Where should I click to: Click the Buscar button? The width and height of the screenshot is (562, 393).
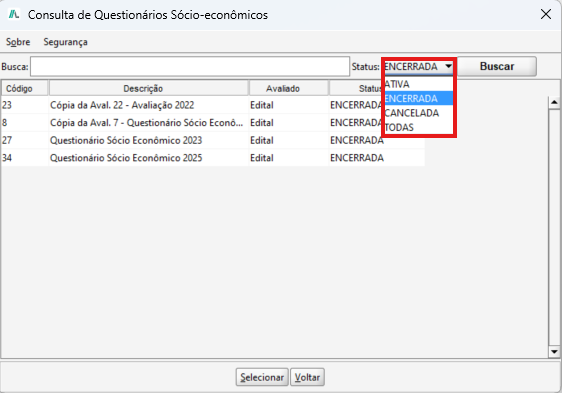click(x=497, y=66)
